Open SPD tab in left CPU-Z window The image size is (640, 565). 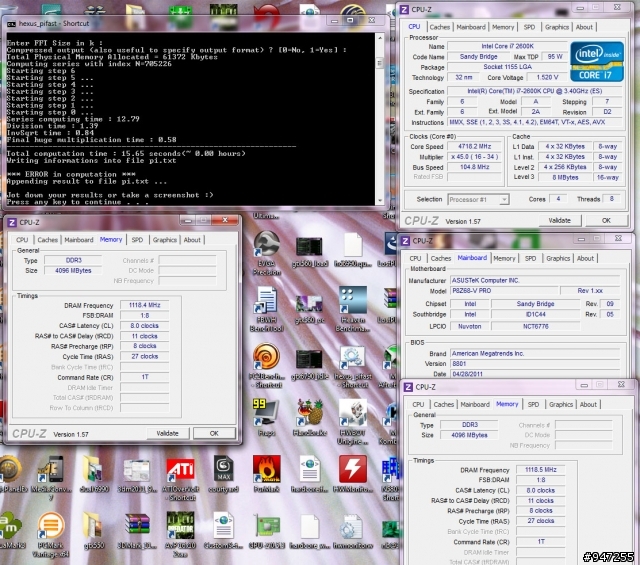point(137,240)
